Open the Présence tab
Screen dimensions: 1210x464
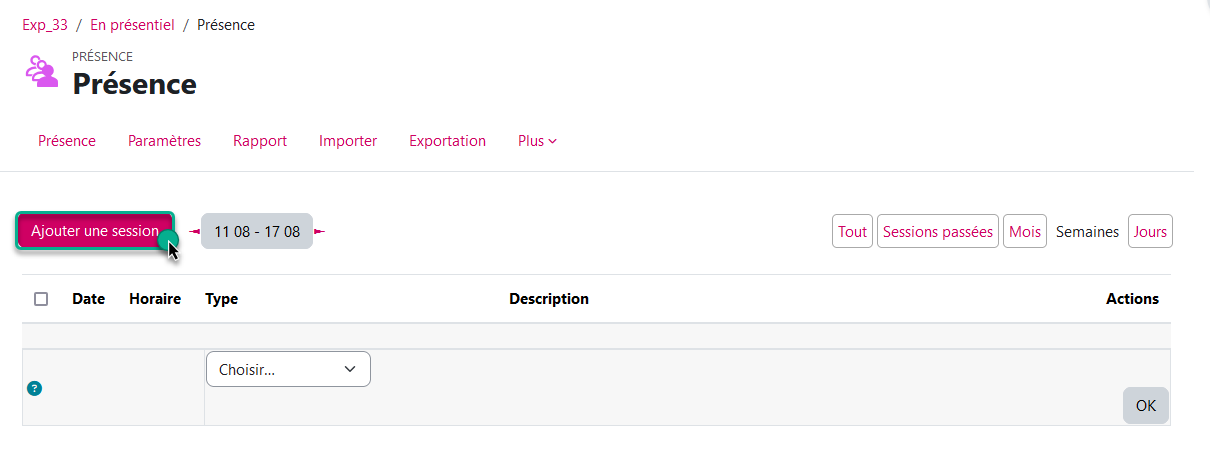(67, 141)
